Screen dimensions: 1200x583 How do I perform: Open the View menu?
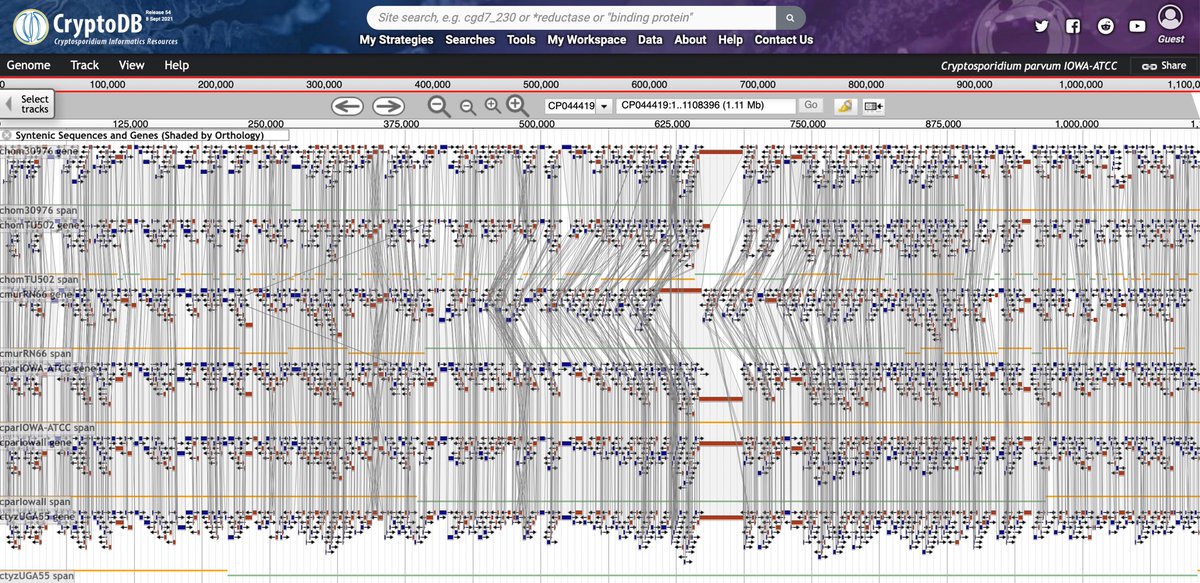(x=131, y=64)
